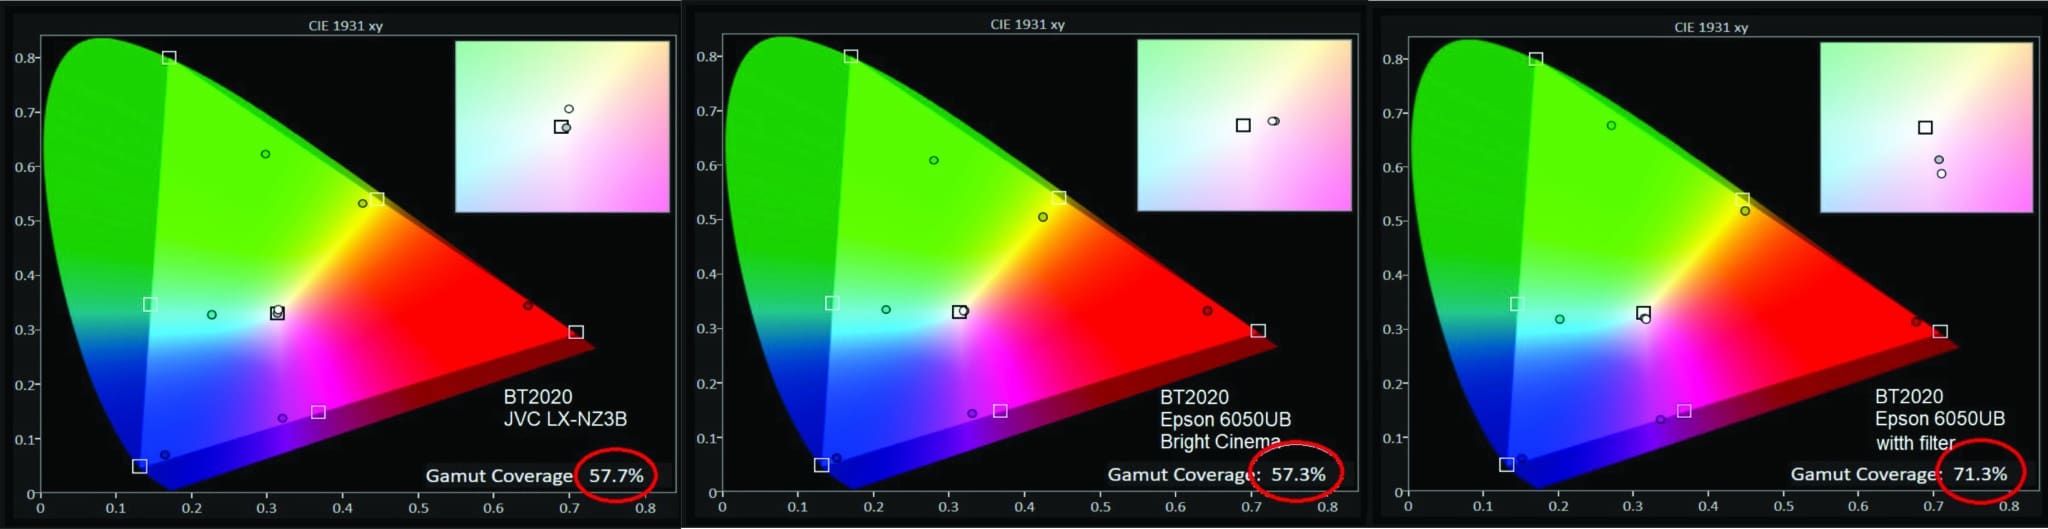Click measured yellow point in with-filter chart

point(1745,211)
